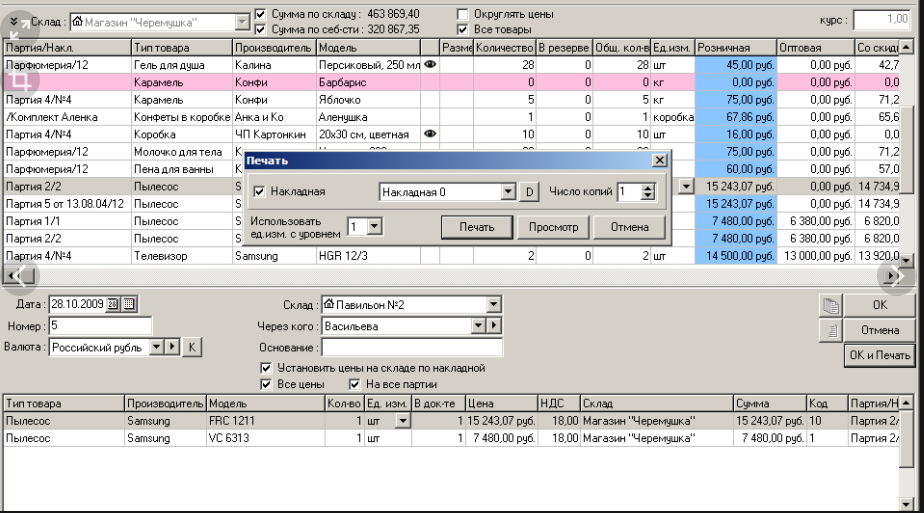Enable the Округлять цены checkbox
Screen dimensions: 924x513
pyautogui.click(x=463, y=14)
